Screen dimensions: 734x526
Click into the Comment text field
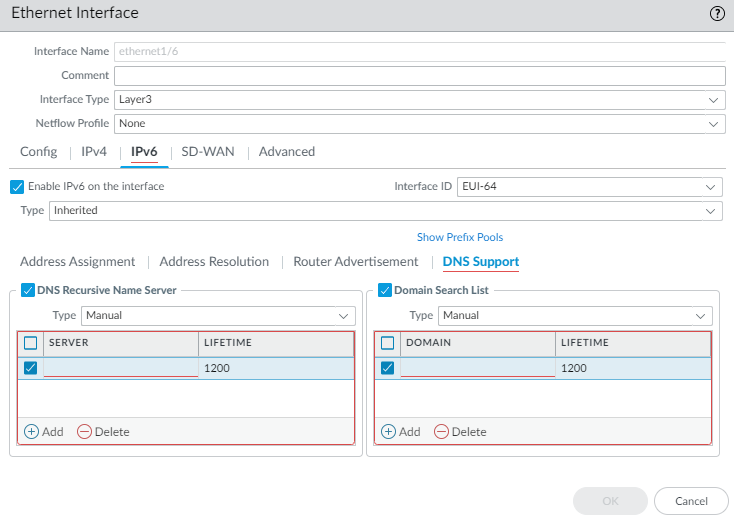point(419,76)
